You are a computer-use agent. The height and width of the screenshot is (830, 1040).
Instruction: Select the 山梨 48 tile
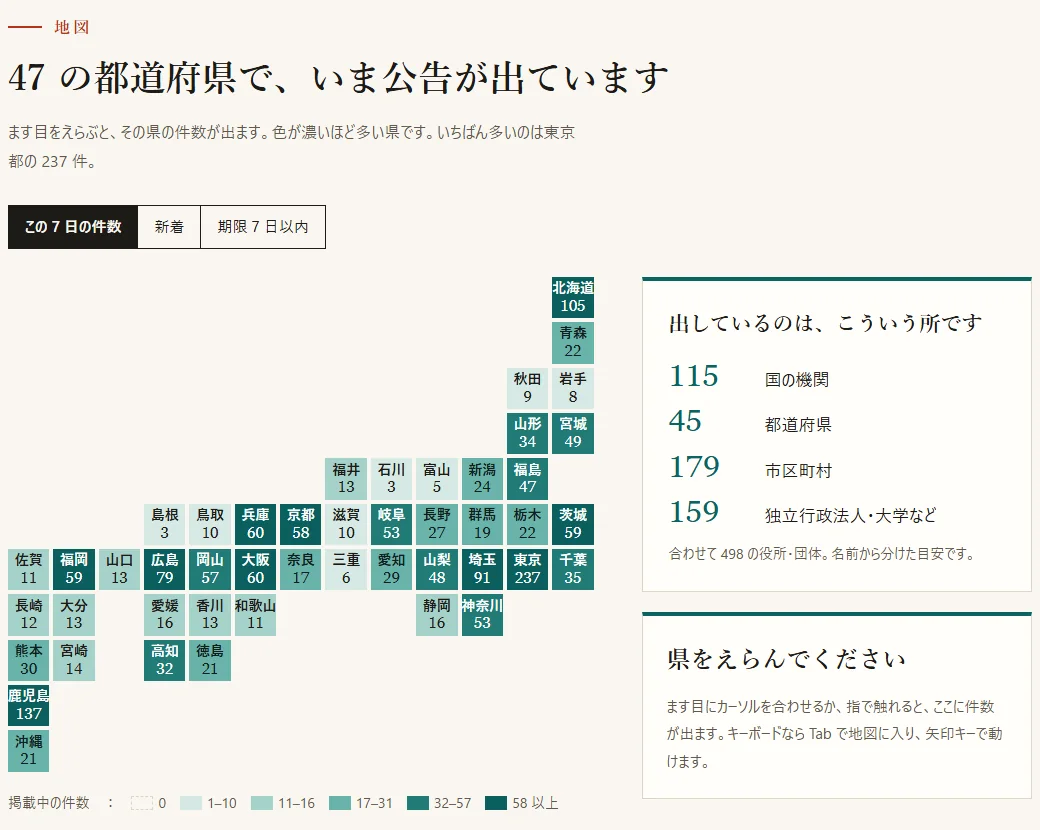436,569
